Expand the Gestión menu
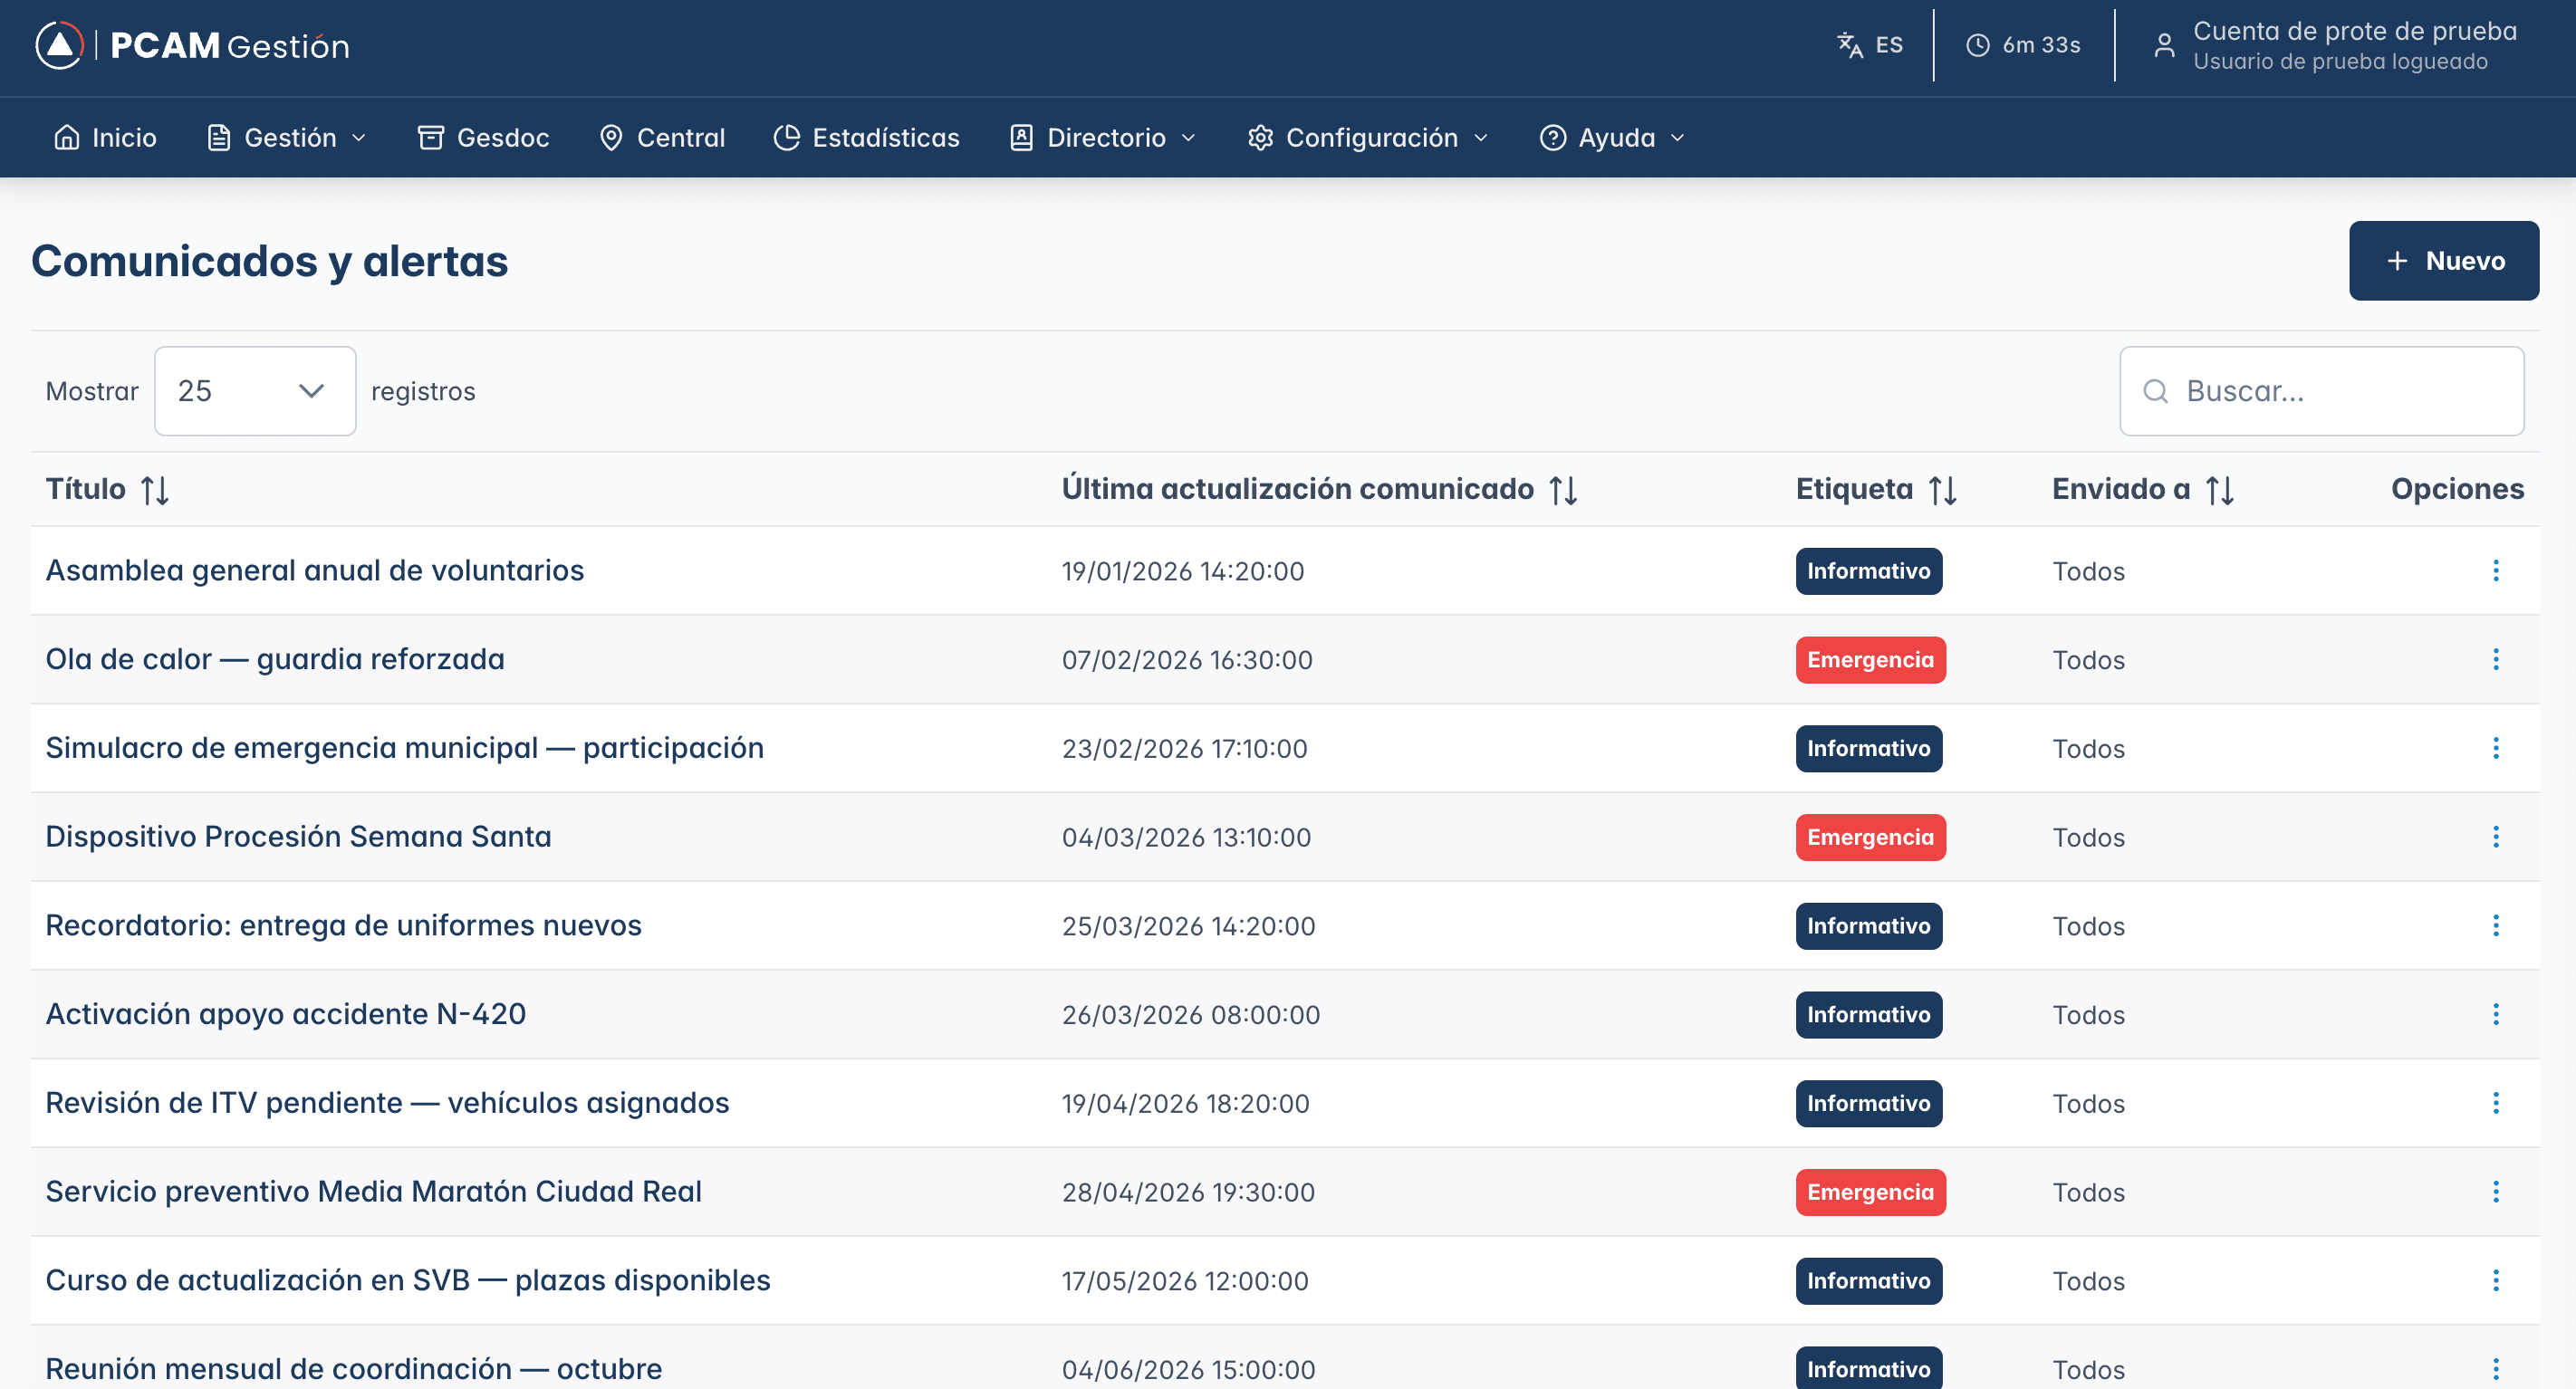This screenshot has width=2576, height=1389. tap(286, 138)
